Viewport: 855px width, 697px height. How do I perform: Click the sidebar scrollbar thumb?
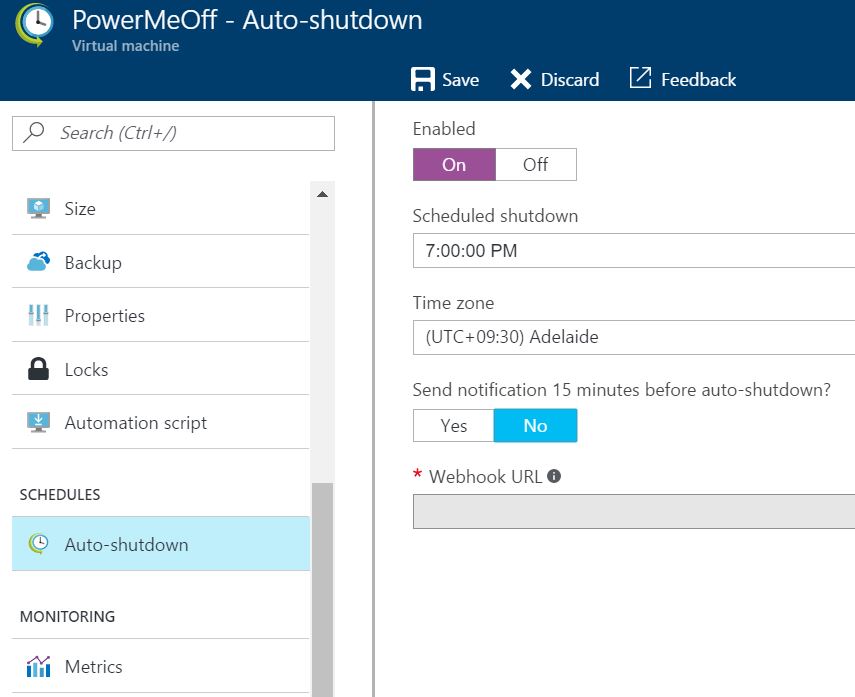(322, 589)
